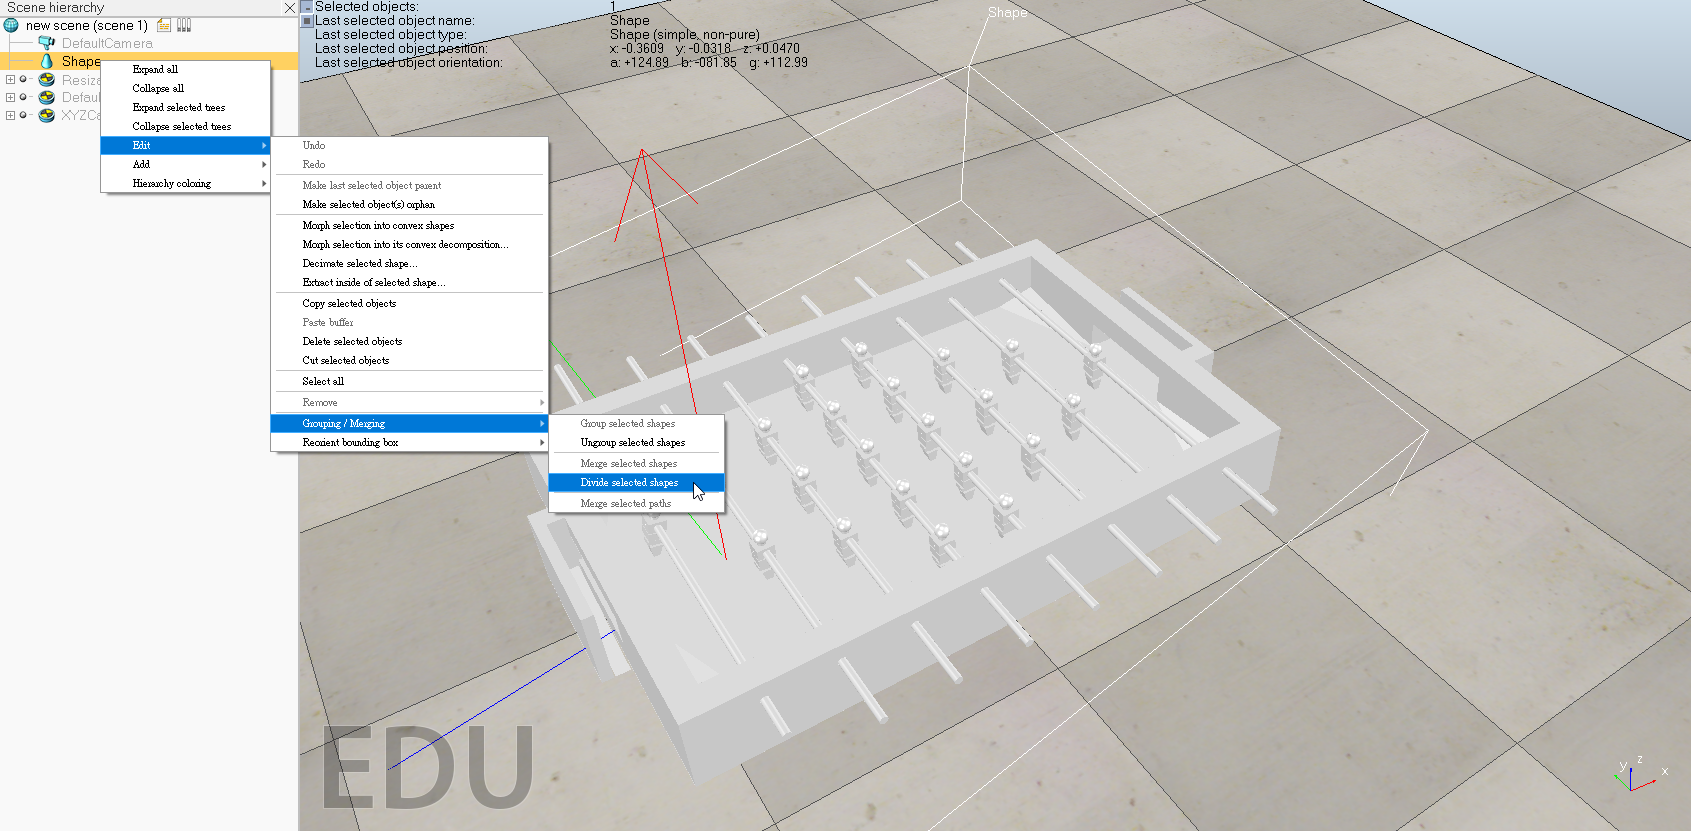Expand the XYZCa tree node
This screenshot has width=1691, height=831.
pos(10,115)
